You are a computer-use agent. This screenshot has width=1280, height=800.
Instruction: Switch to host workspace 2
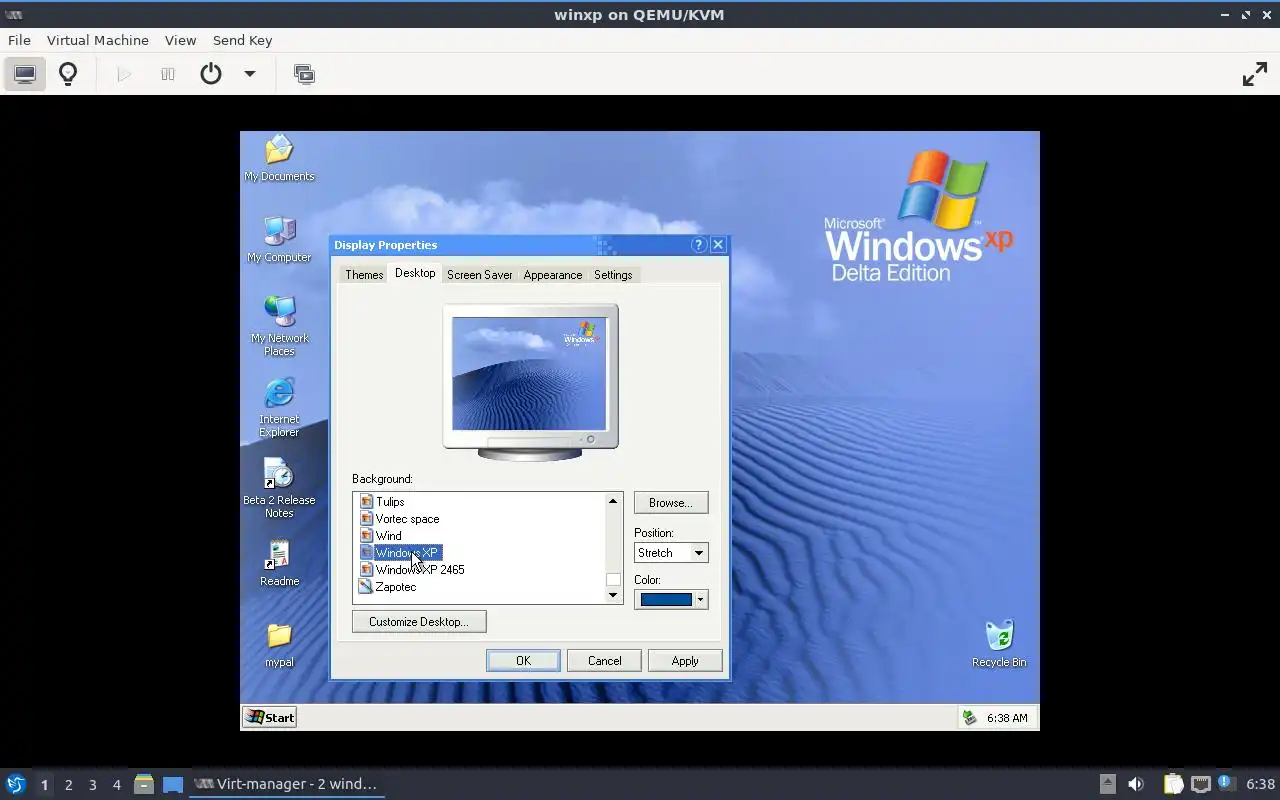(x=68, y=785)
